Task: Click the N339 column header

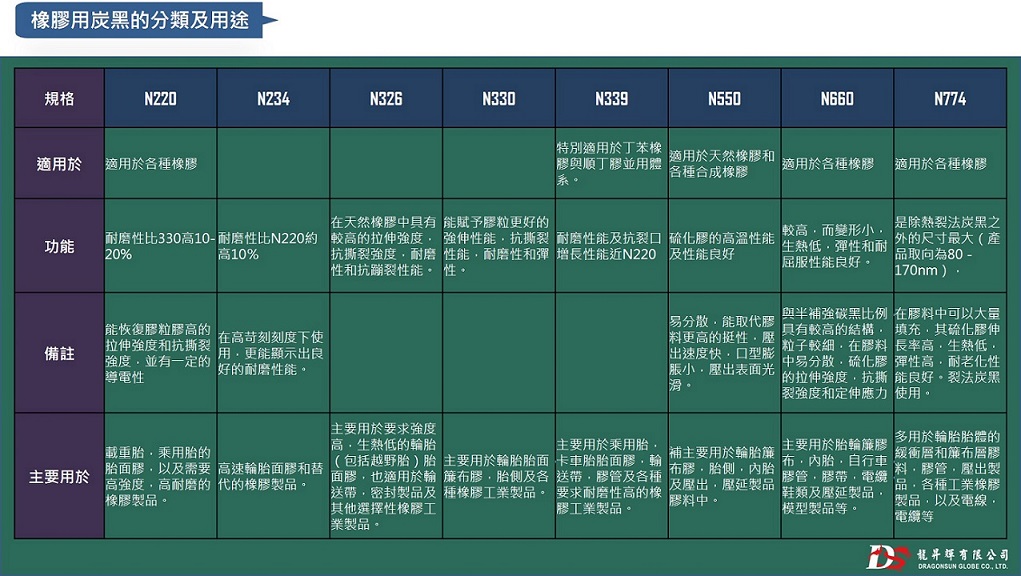Action: click(611, 98)
